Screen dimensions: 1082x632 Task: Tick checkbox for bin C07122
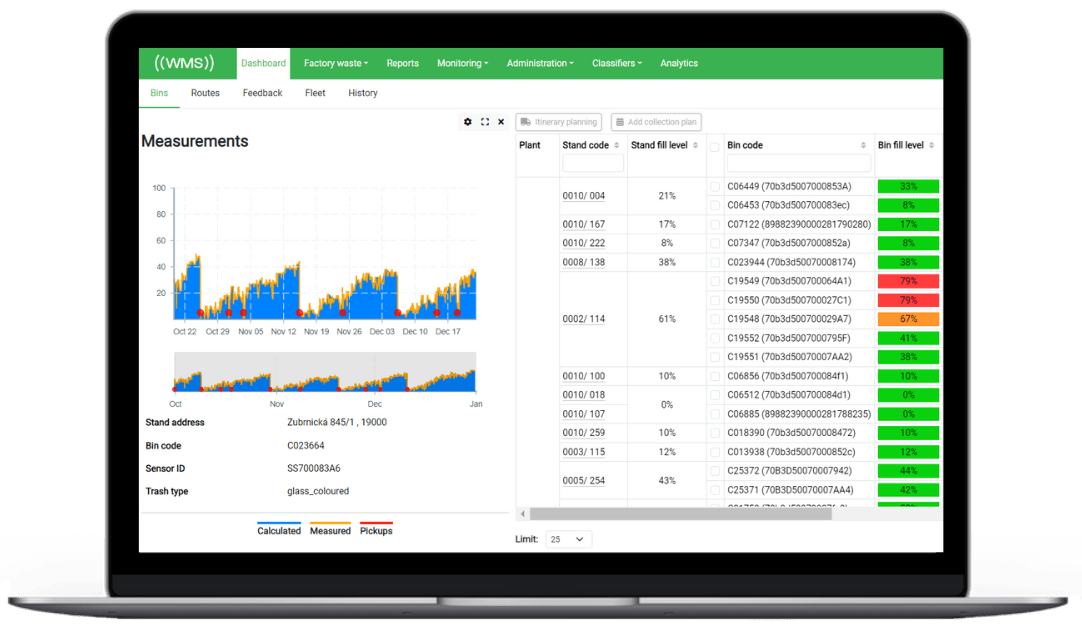(x=715, y=225)
